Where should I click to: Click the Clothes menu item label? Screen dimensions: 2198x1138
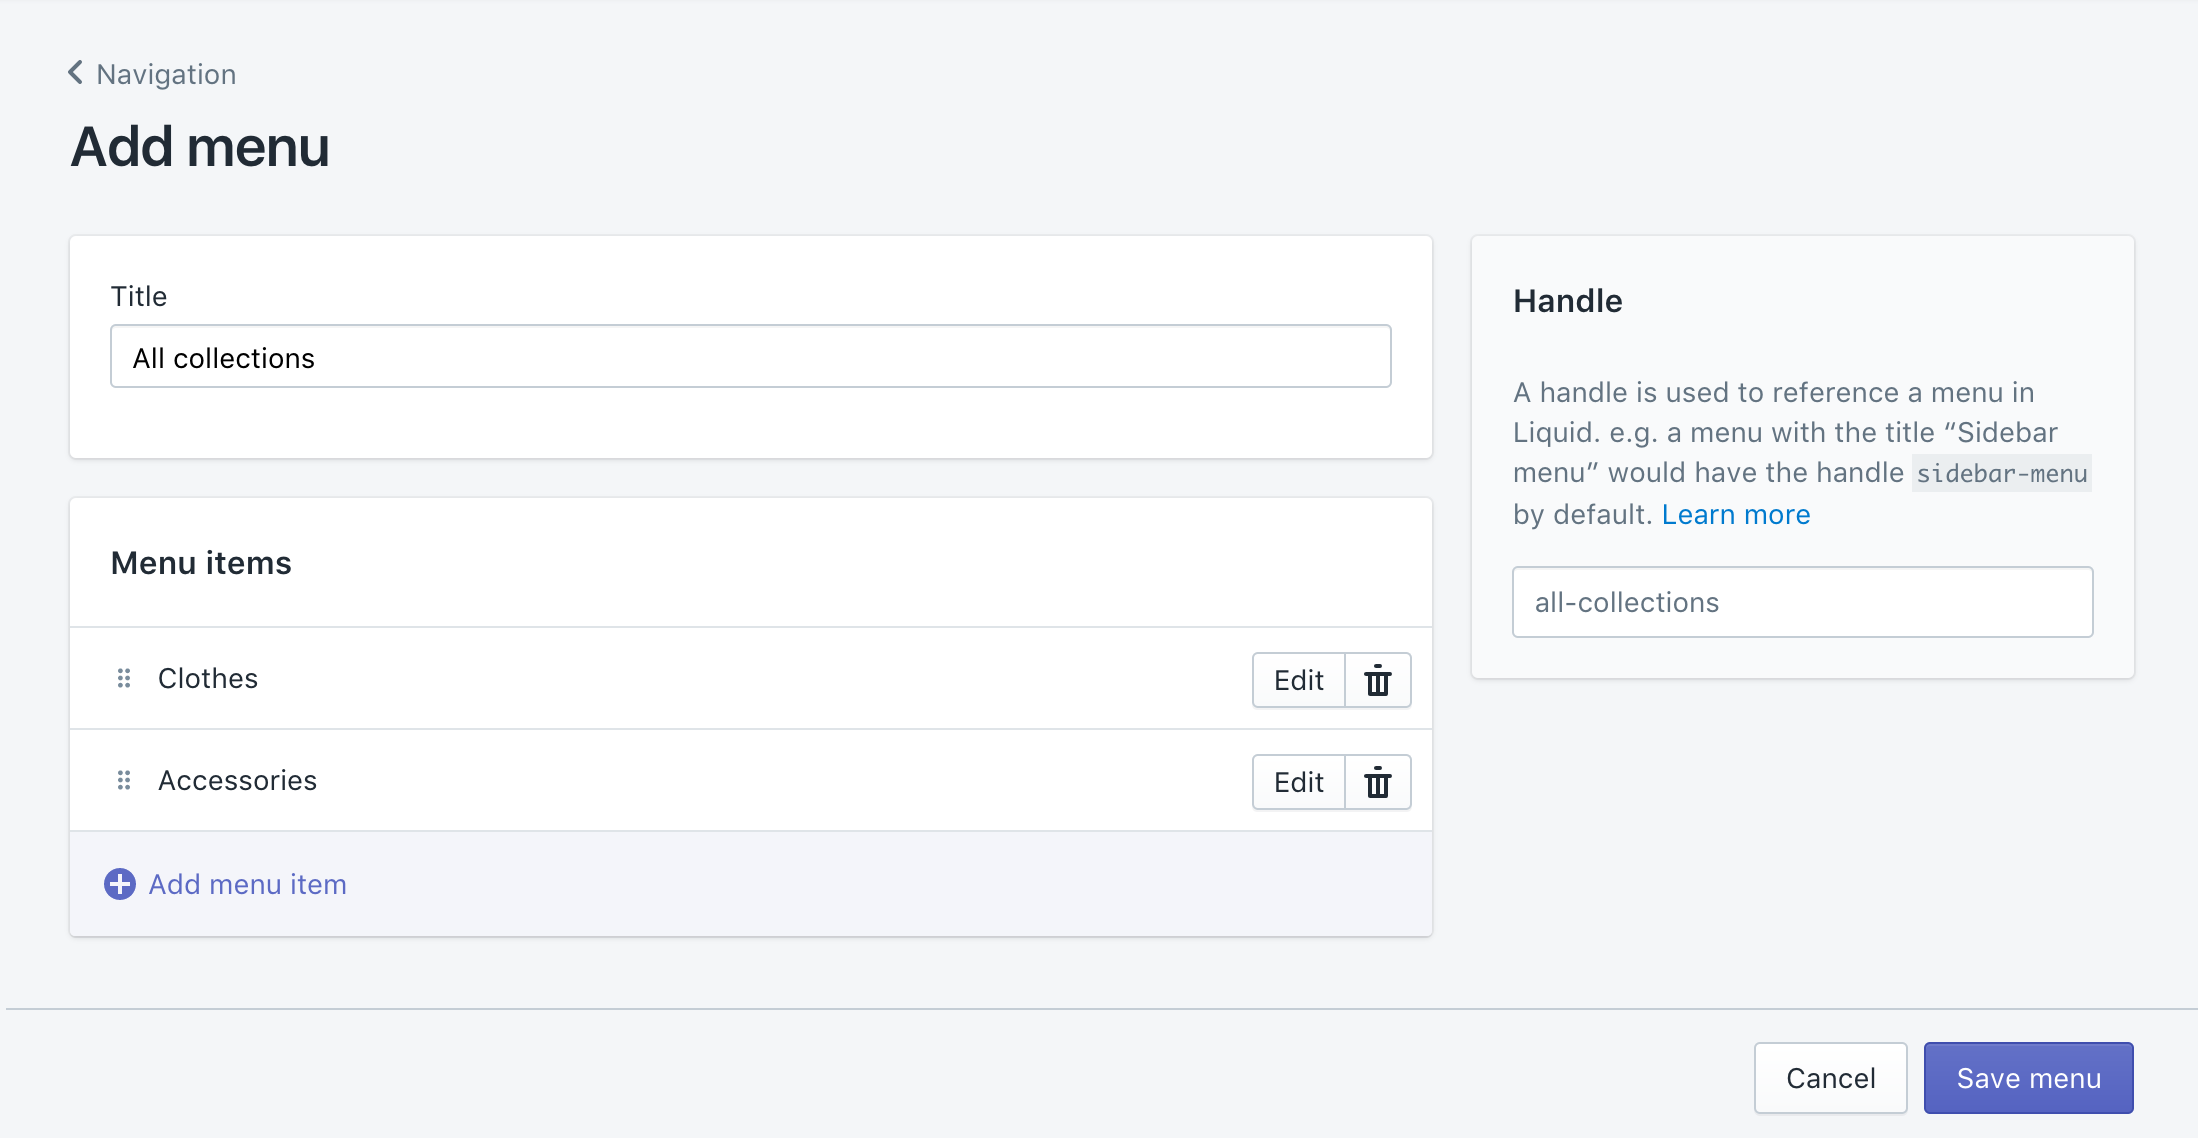(x=208, y=679)
